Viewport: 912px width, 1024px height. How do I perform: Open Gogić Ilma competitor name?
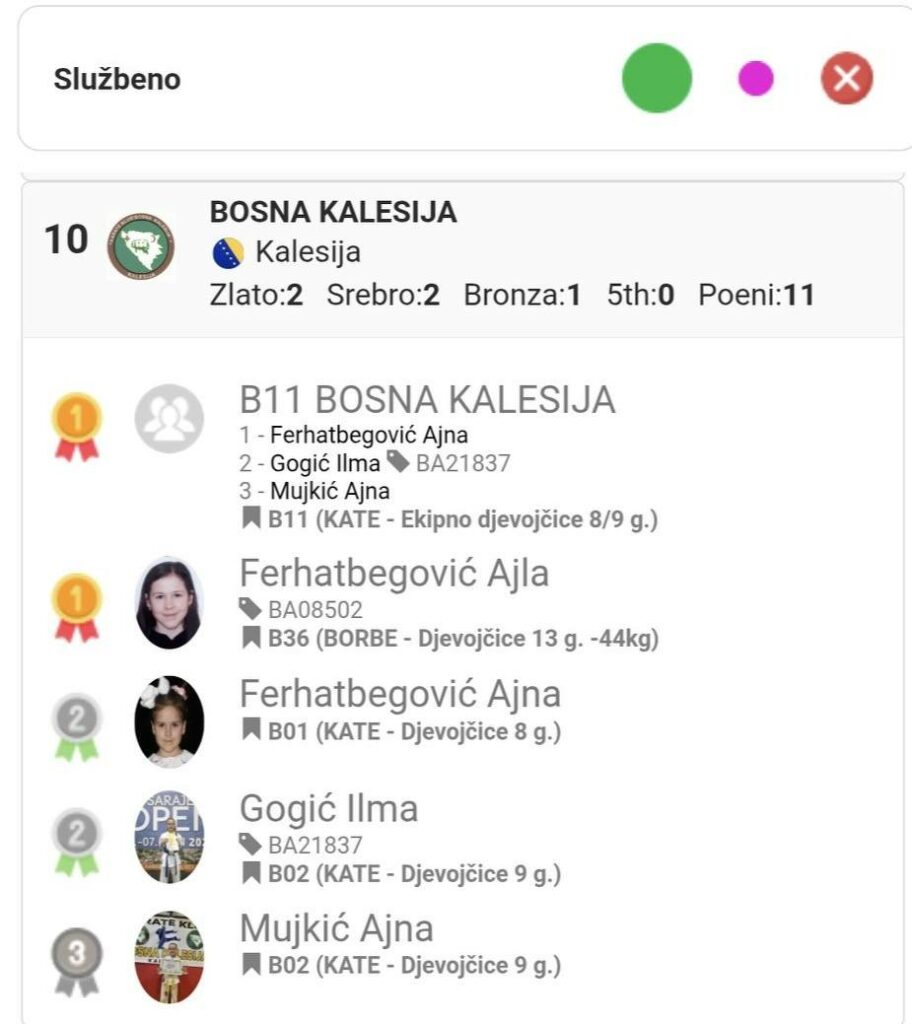[328, 808]
